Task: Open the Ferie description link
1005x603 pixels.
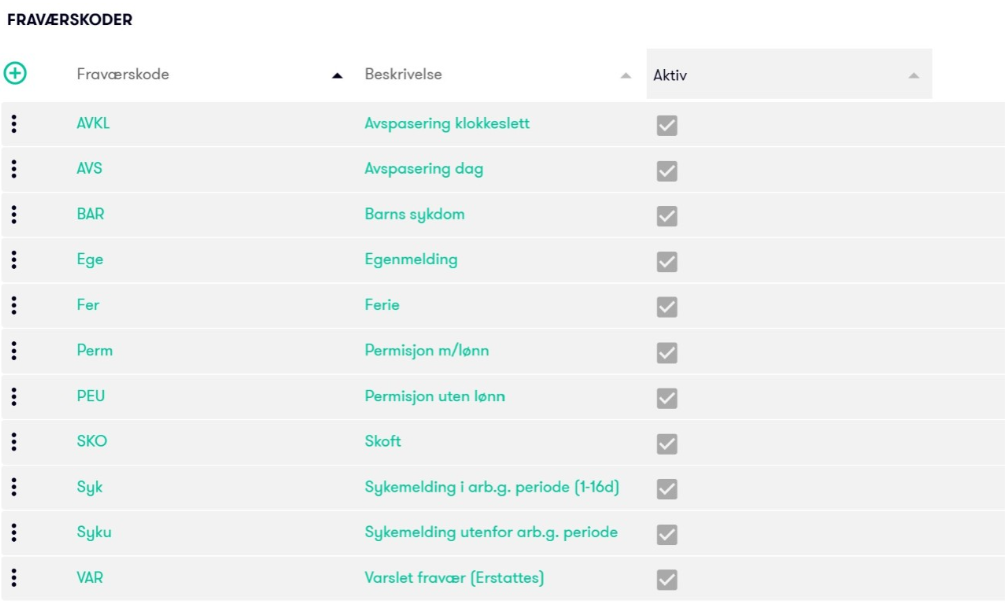Action: [382, 305]
